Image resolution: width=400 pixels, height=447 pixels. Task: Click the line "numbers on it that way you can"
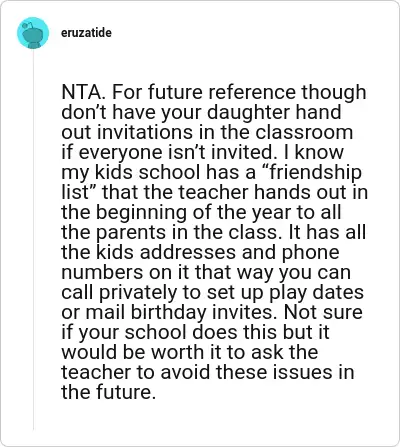206,272
